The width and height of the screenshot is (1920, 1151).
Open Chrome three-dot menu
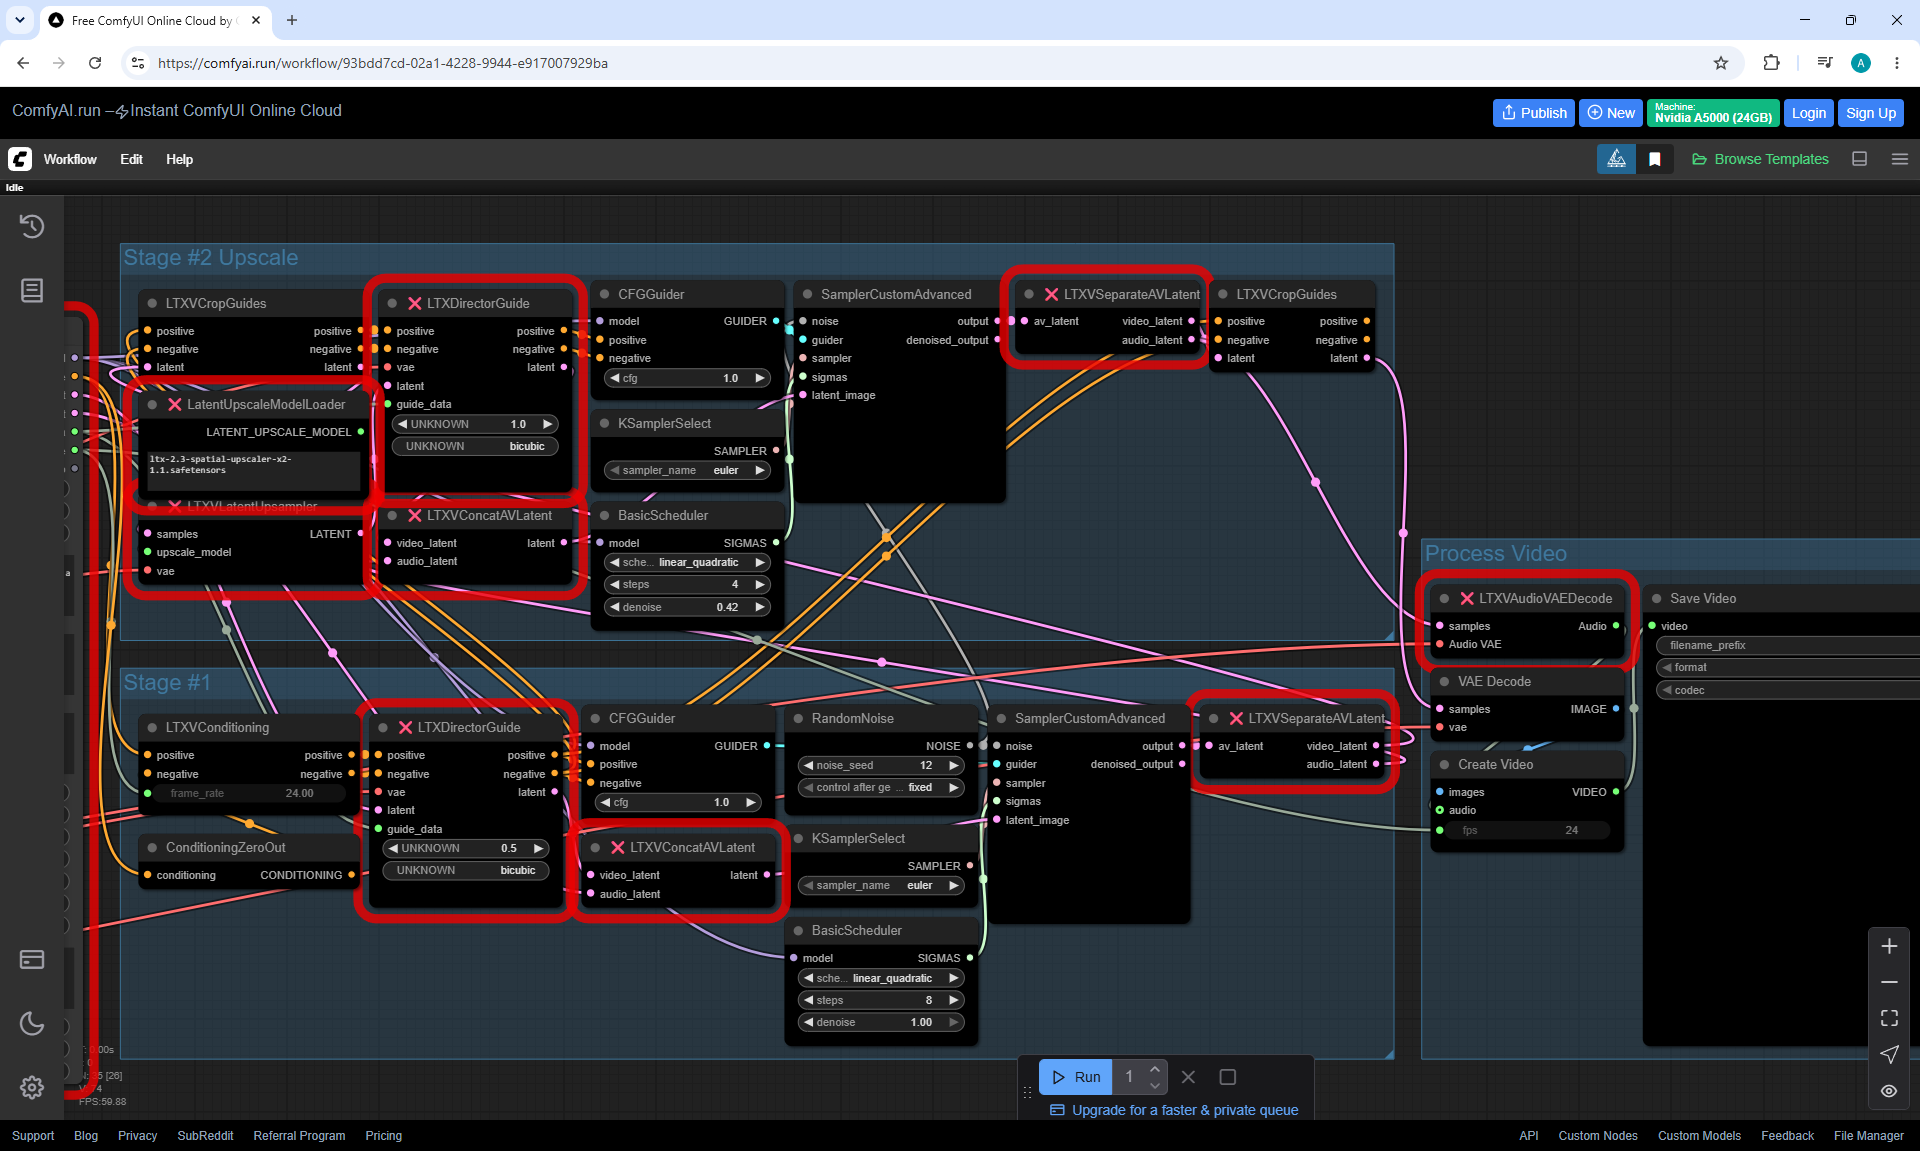click(1897, 63)
